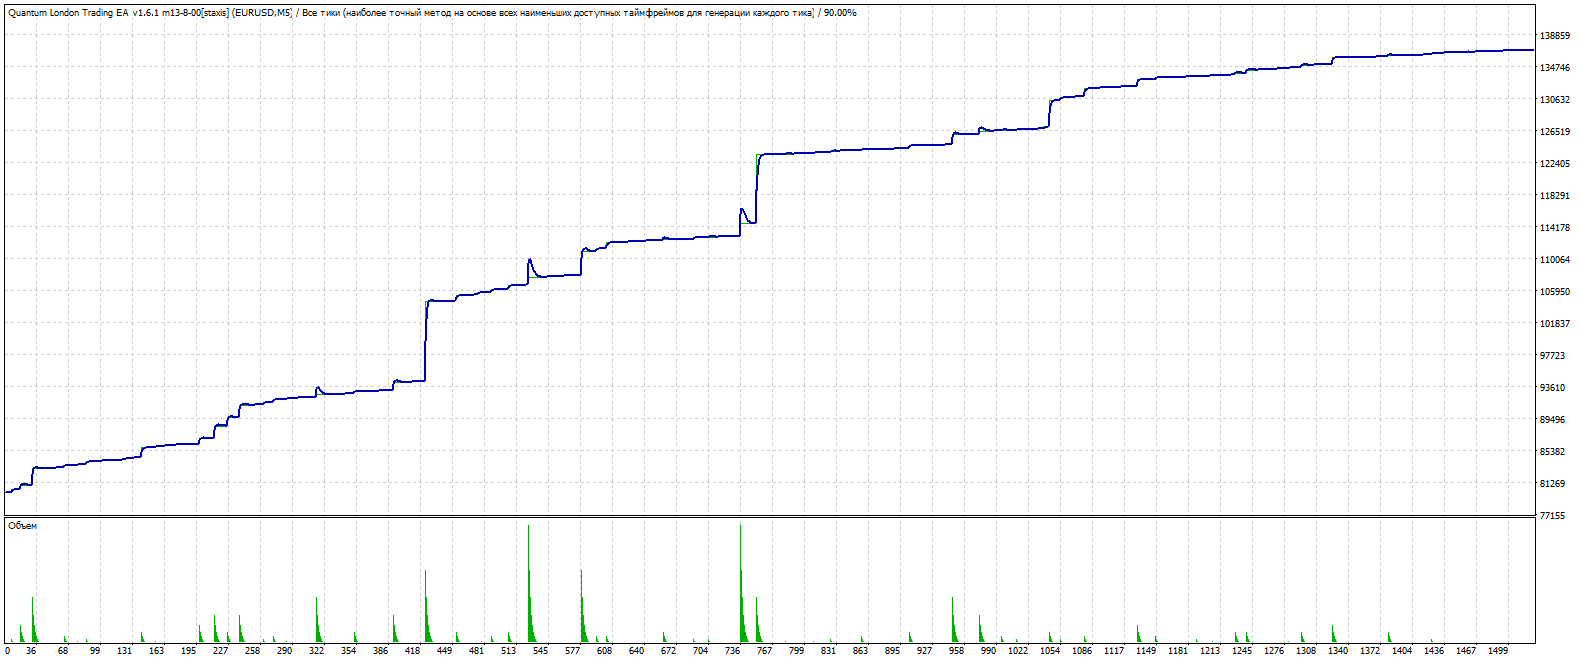Viewport: 1580px width, 660px height.
Task: Click the y-axis label 126519
Action: click(1555, 132)
